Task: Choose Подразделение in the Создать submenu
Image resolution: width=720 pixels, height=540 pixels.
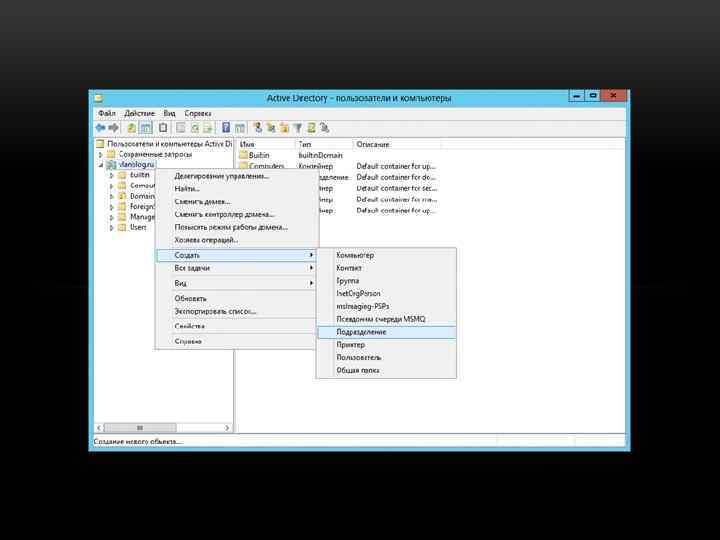Action: click(387, 332)
